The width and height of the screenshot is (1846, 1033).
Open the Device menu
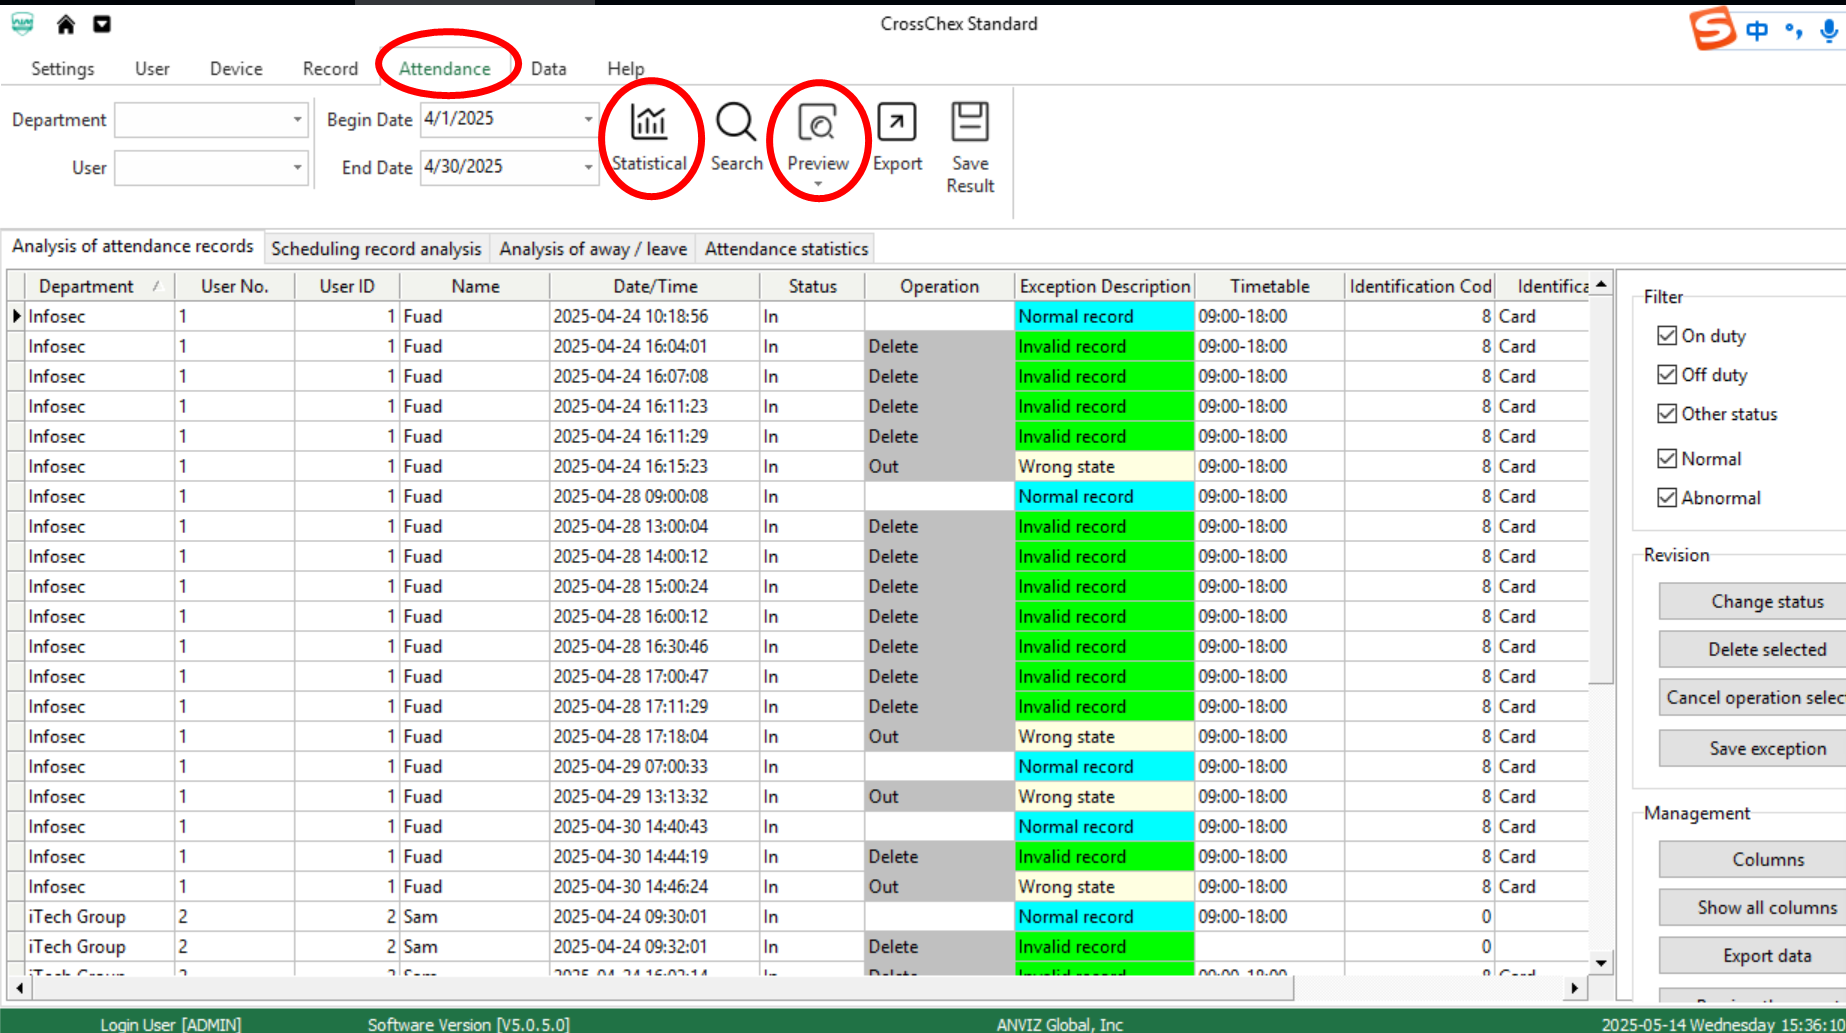pos(236,68)
